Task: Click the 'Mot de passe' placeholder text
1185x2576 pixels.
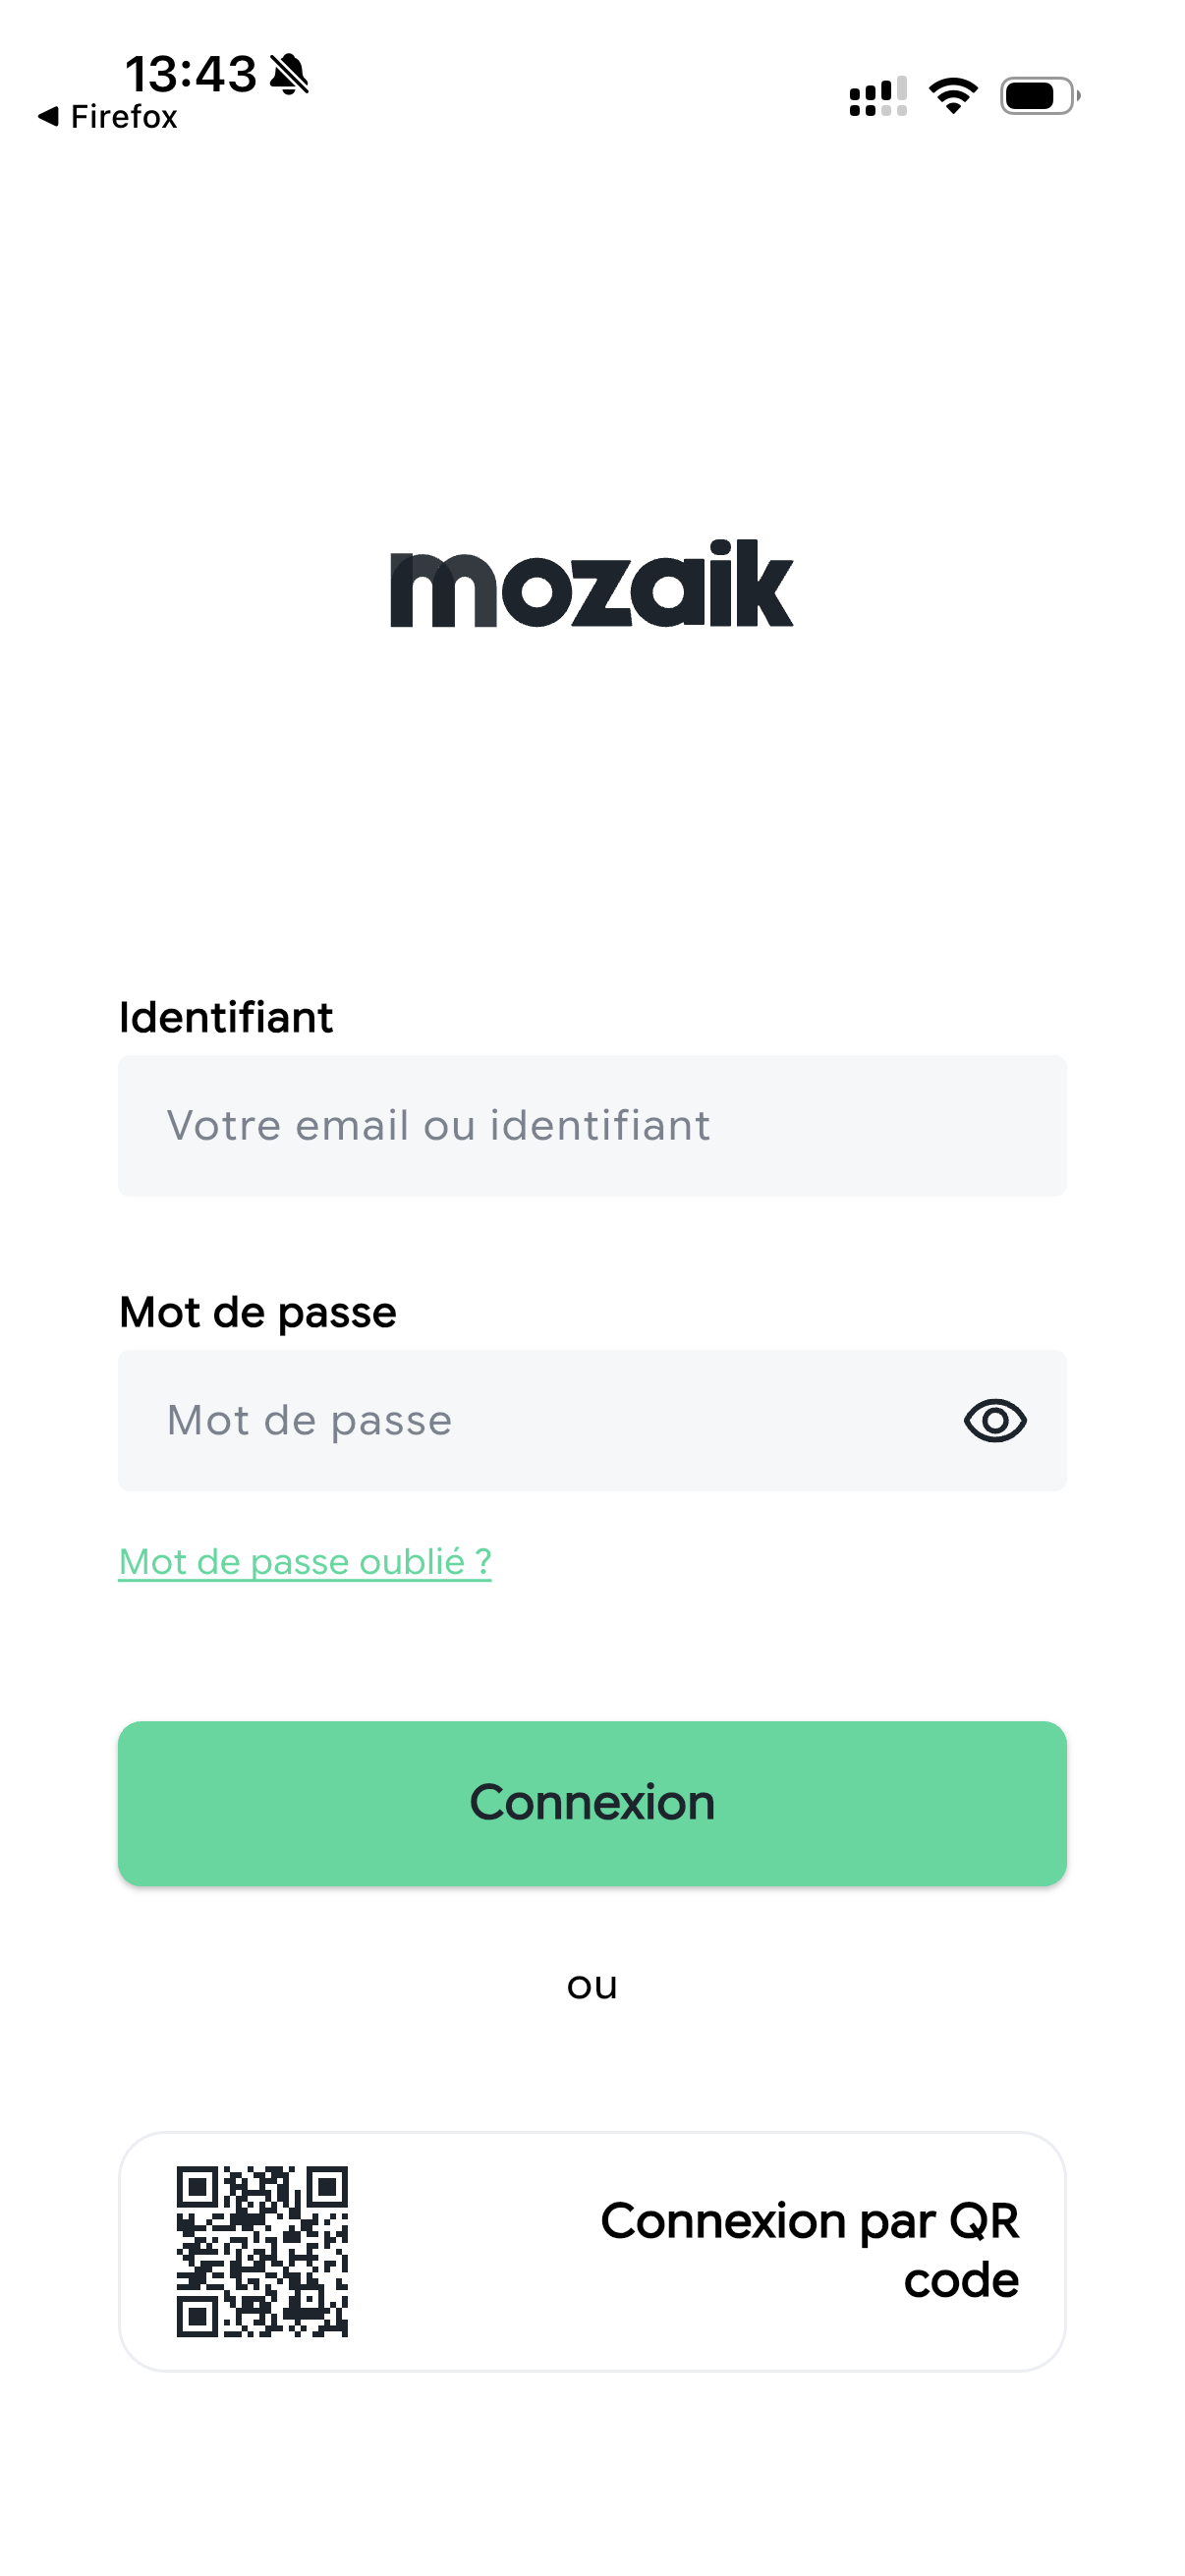Action: (309, 1421)
